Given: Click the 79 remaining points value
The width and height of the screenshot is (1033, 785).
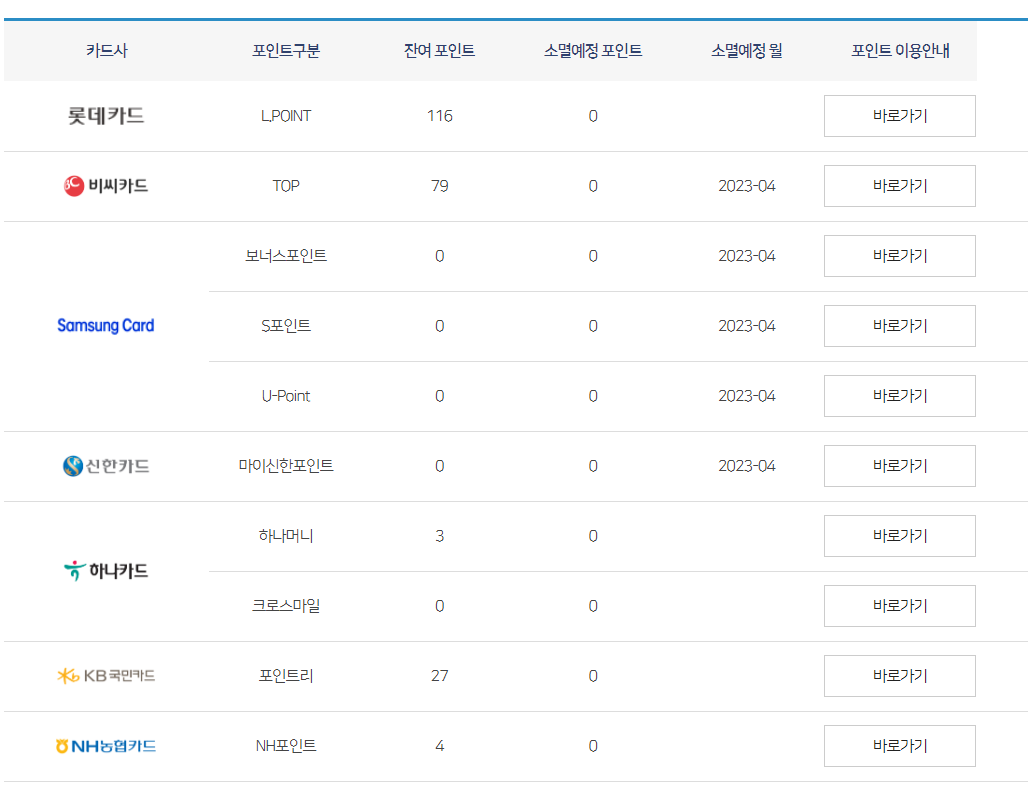Looking at the screenshot, I should pos(439,186).
